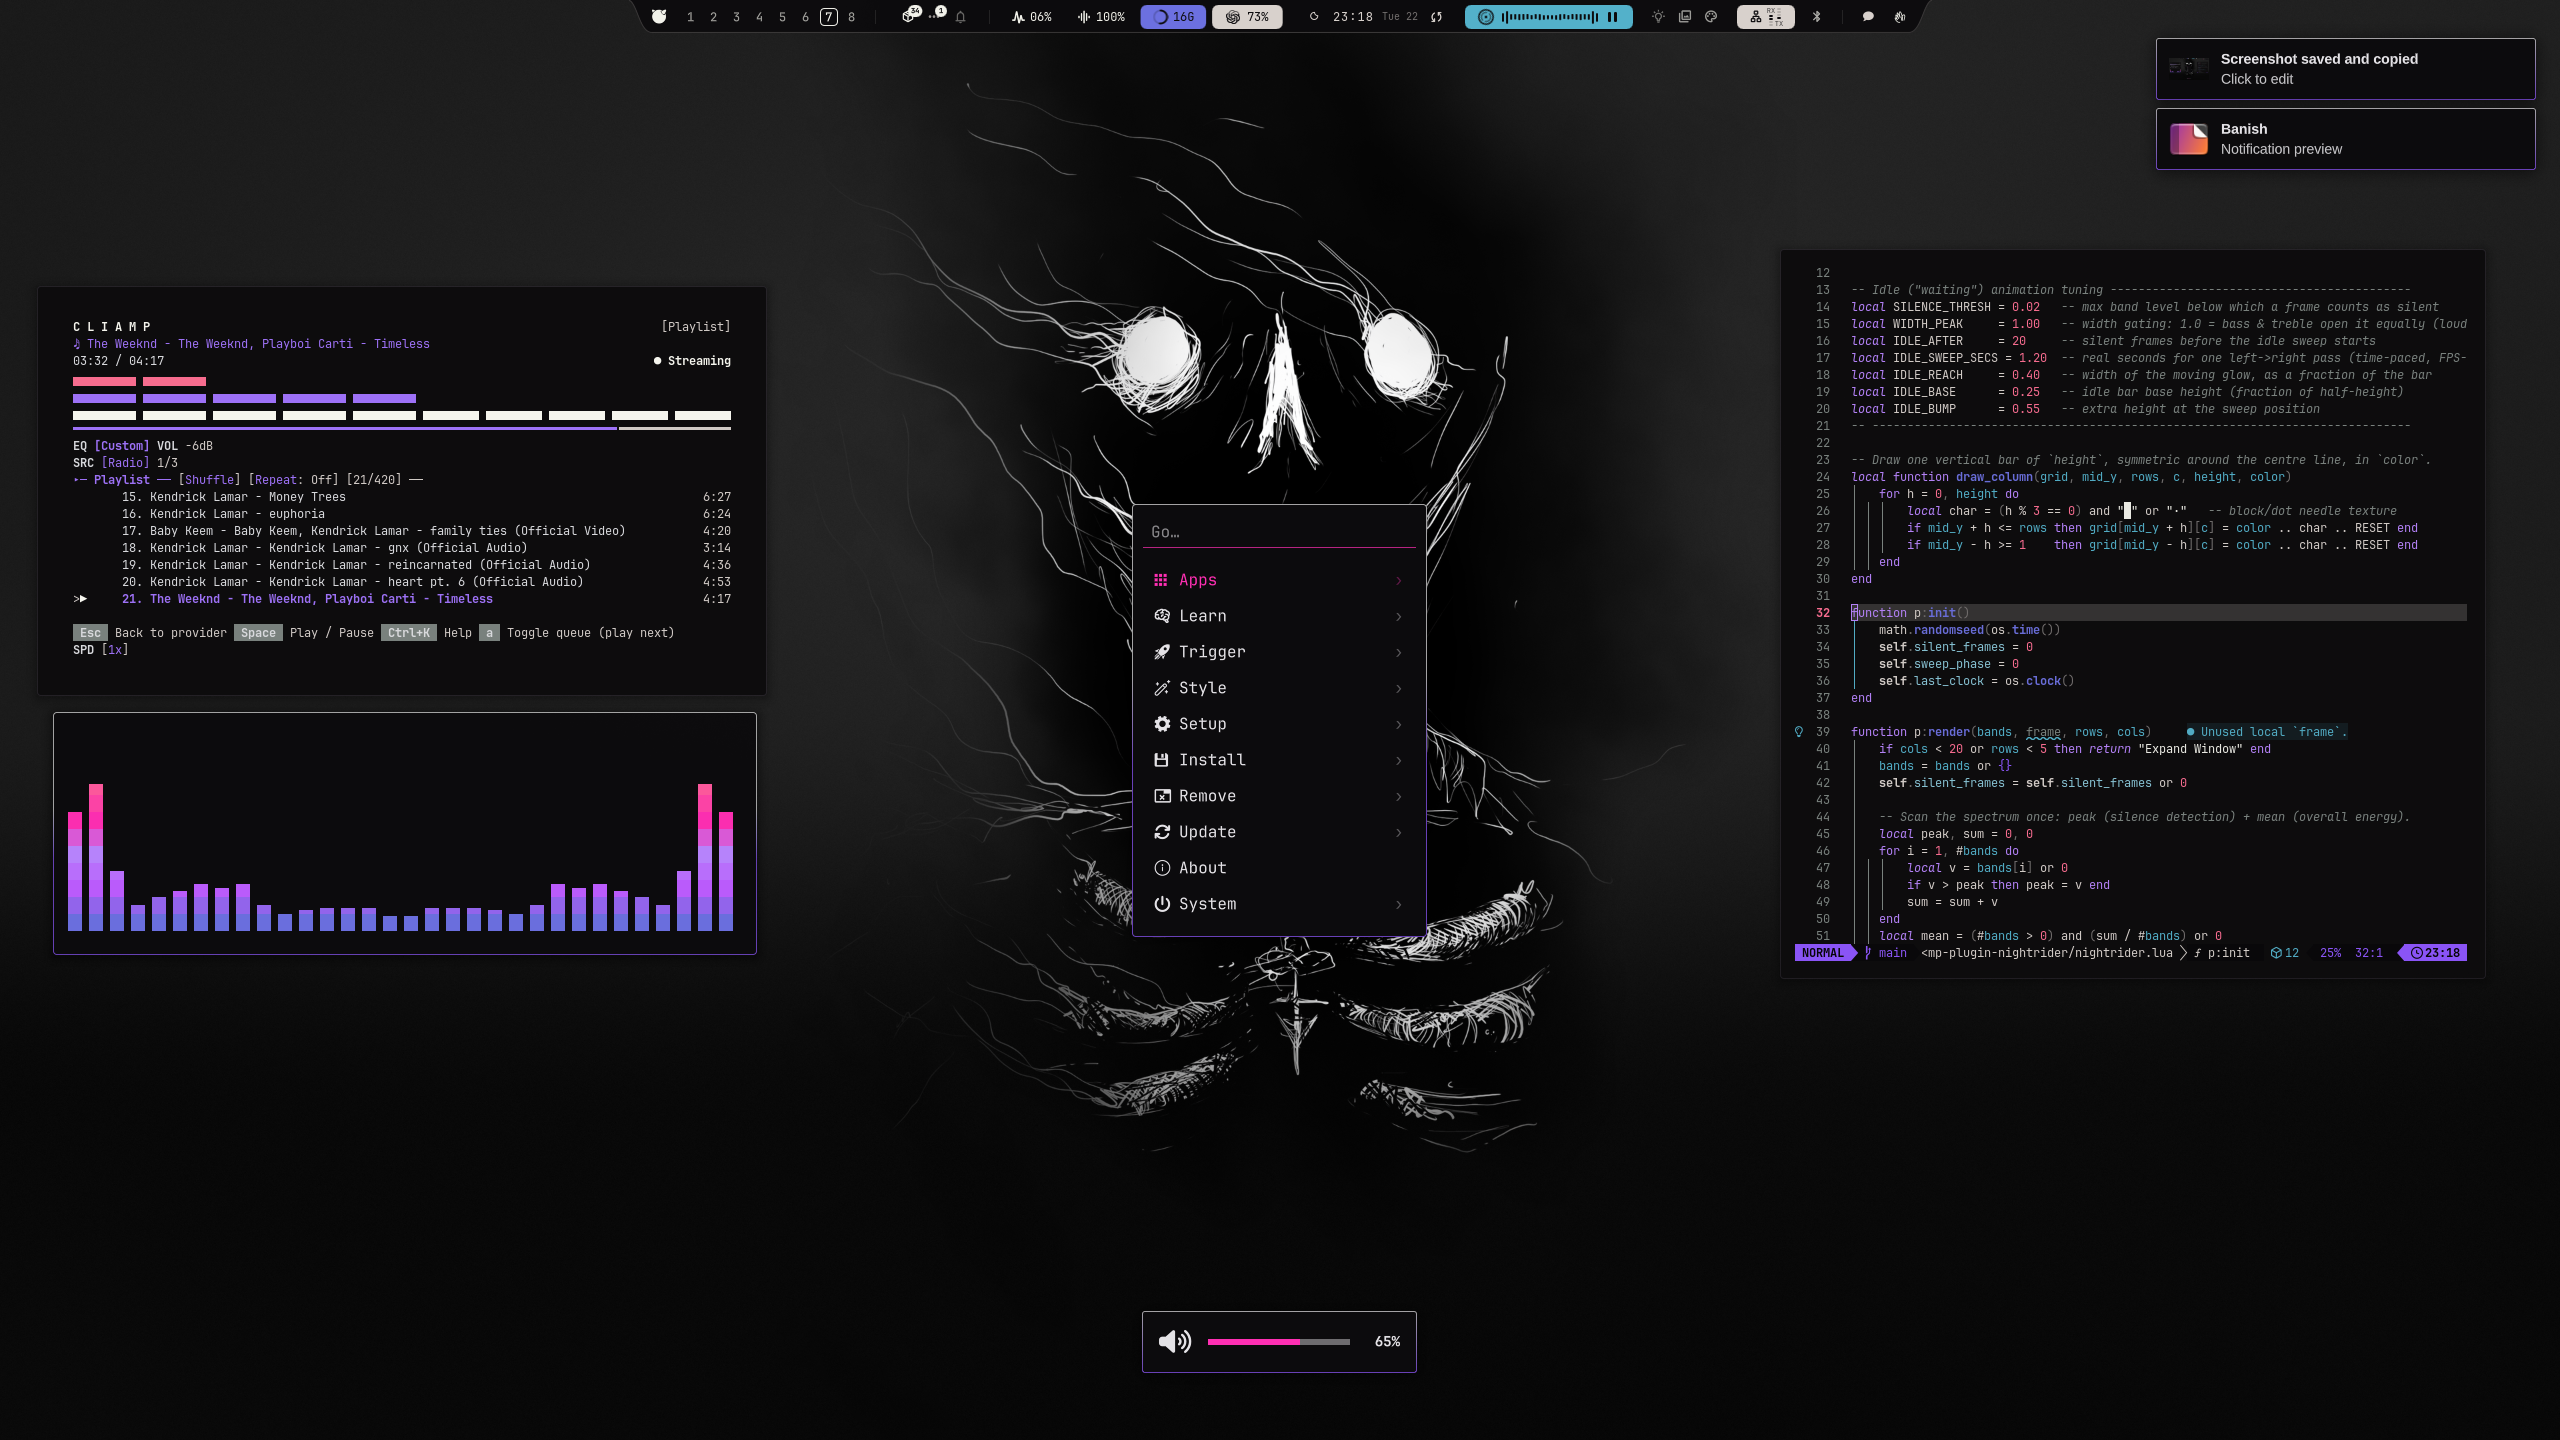
Task: Click the hand icon at the bar's right end
Action: (x=1899, y=17)
